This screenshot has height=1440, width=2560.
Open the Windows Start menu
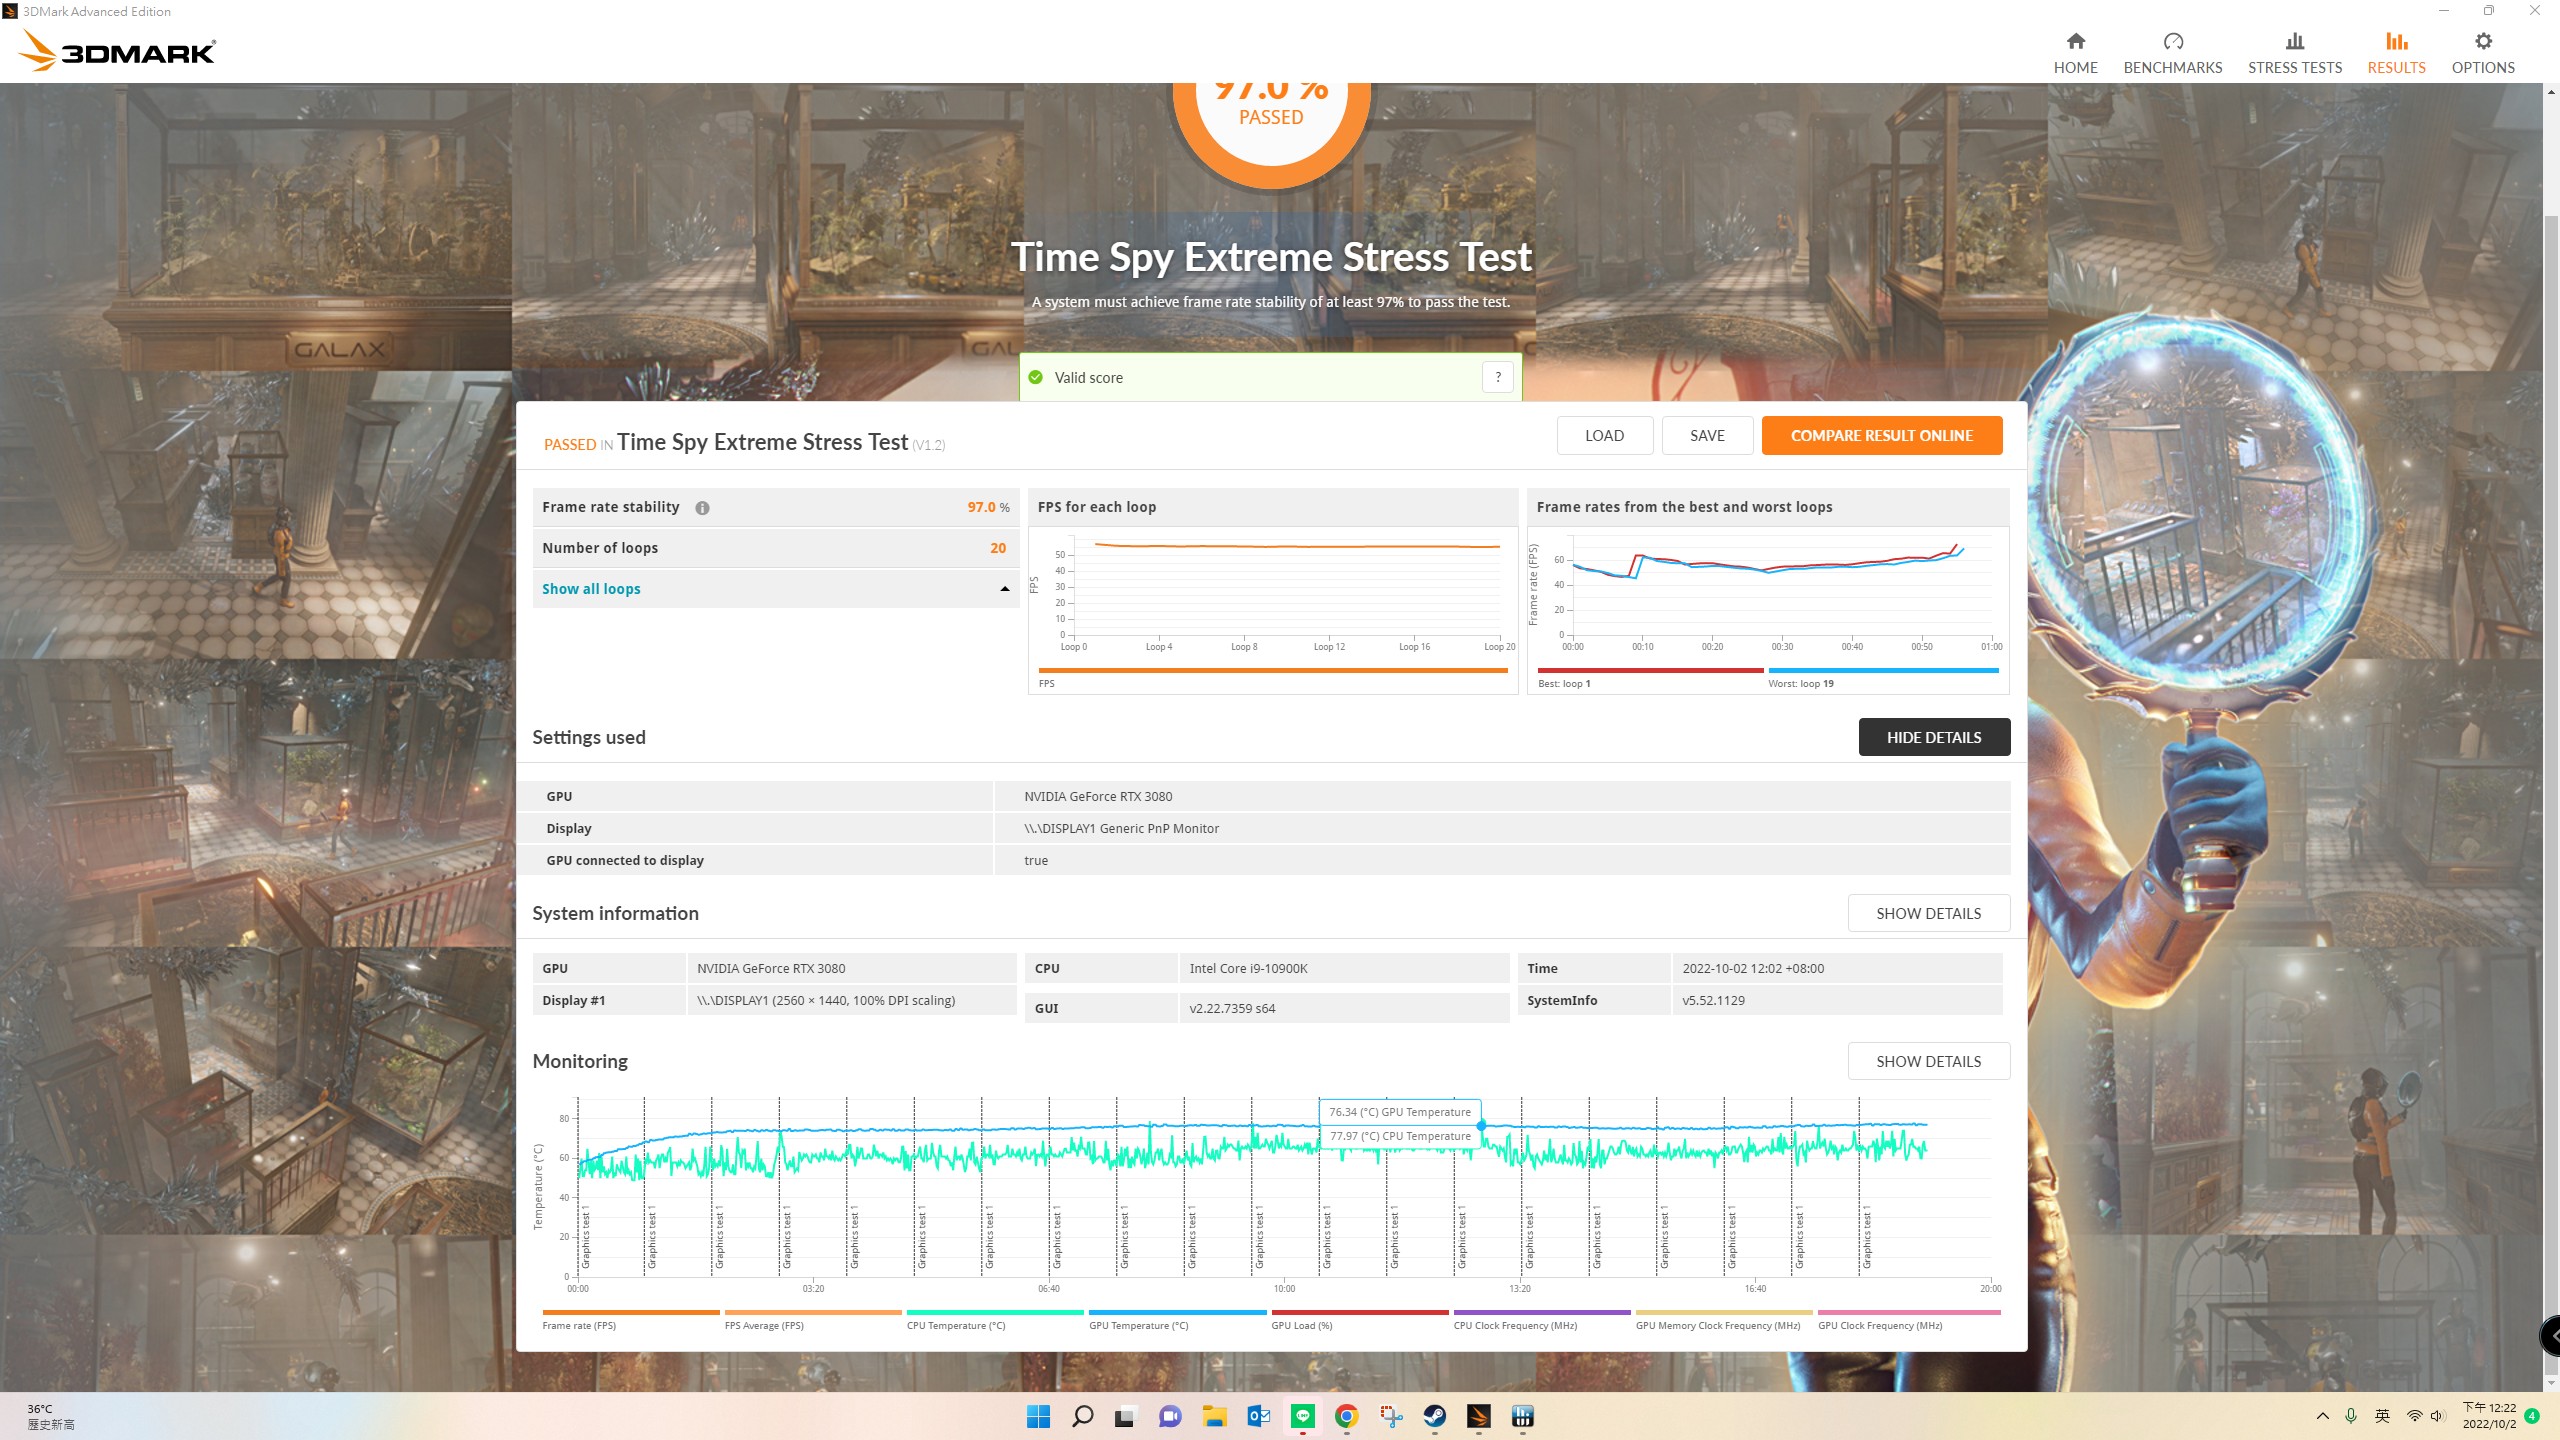1038,1416
